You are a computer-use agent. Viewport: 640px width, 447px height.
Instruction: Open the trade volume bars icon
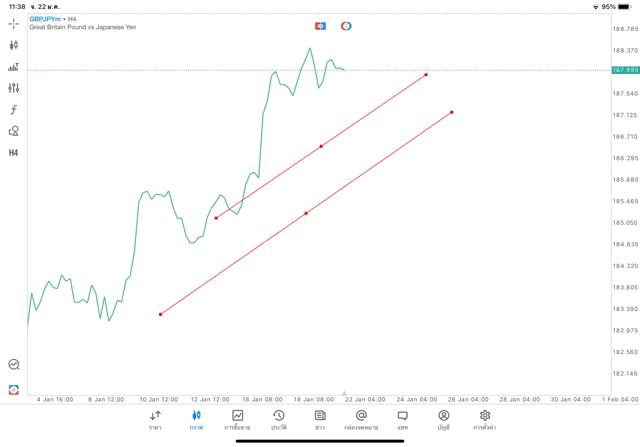[14, 67]
